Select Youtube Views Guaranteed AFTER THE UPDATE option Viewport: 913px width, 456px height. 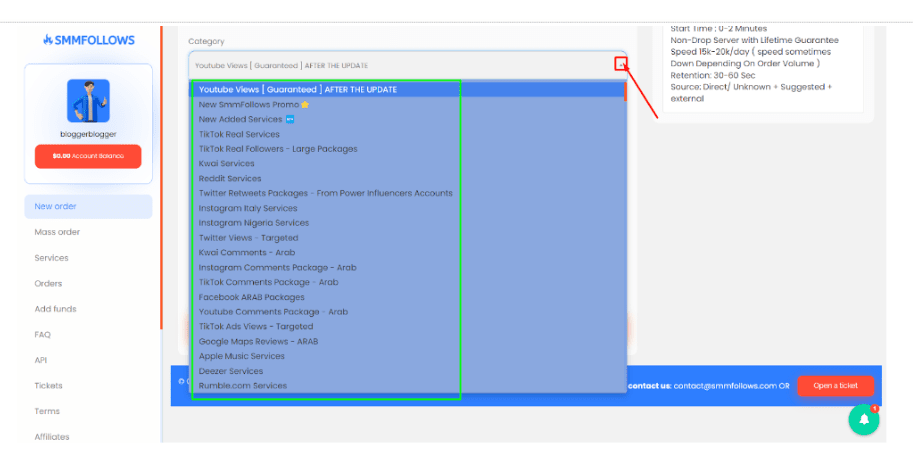coord(408,90)
